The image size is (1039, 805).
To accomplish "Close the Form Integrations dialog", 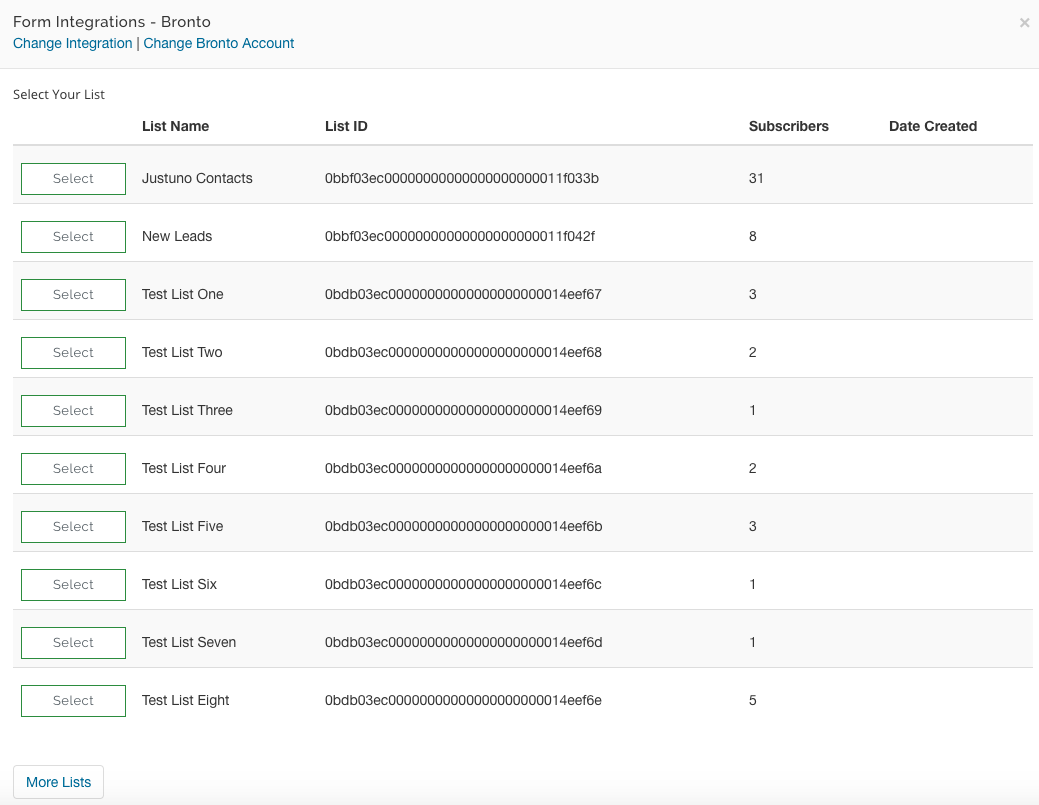I will (1024, 23).
